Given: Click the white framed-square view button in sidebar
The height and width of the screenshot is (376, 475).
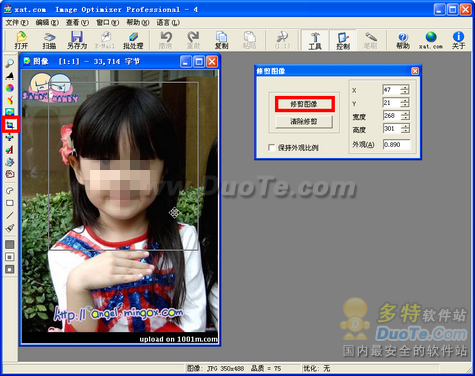Looking at the screenshot, I should 10,257.
